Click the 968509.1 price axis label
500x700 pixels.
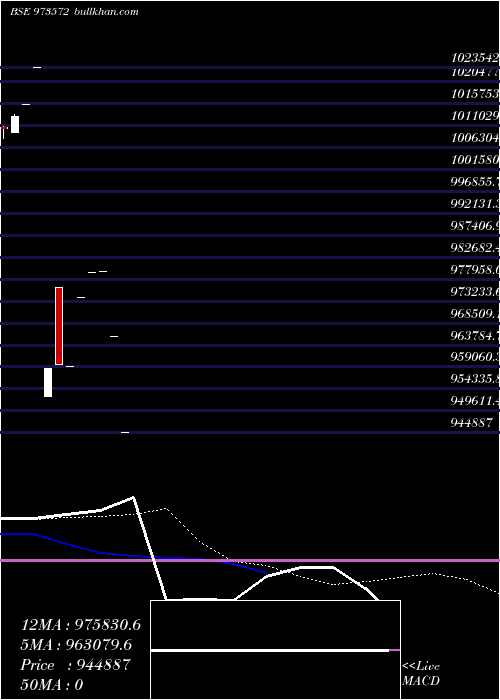[475, 313]
